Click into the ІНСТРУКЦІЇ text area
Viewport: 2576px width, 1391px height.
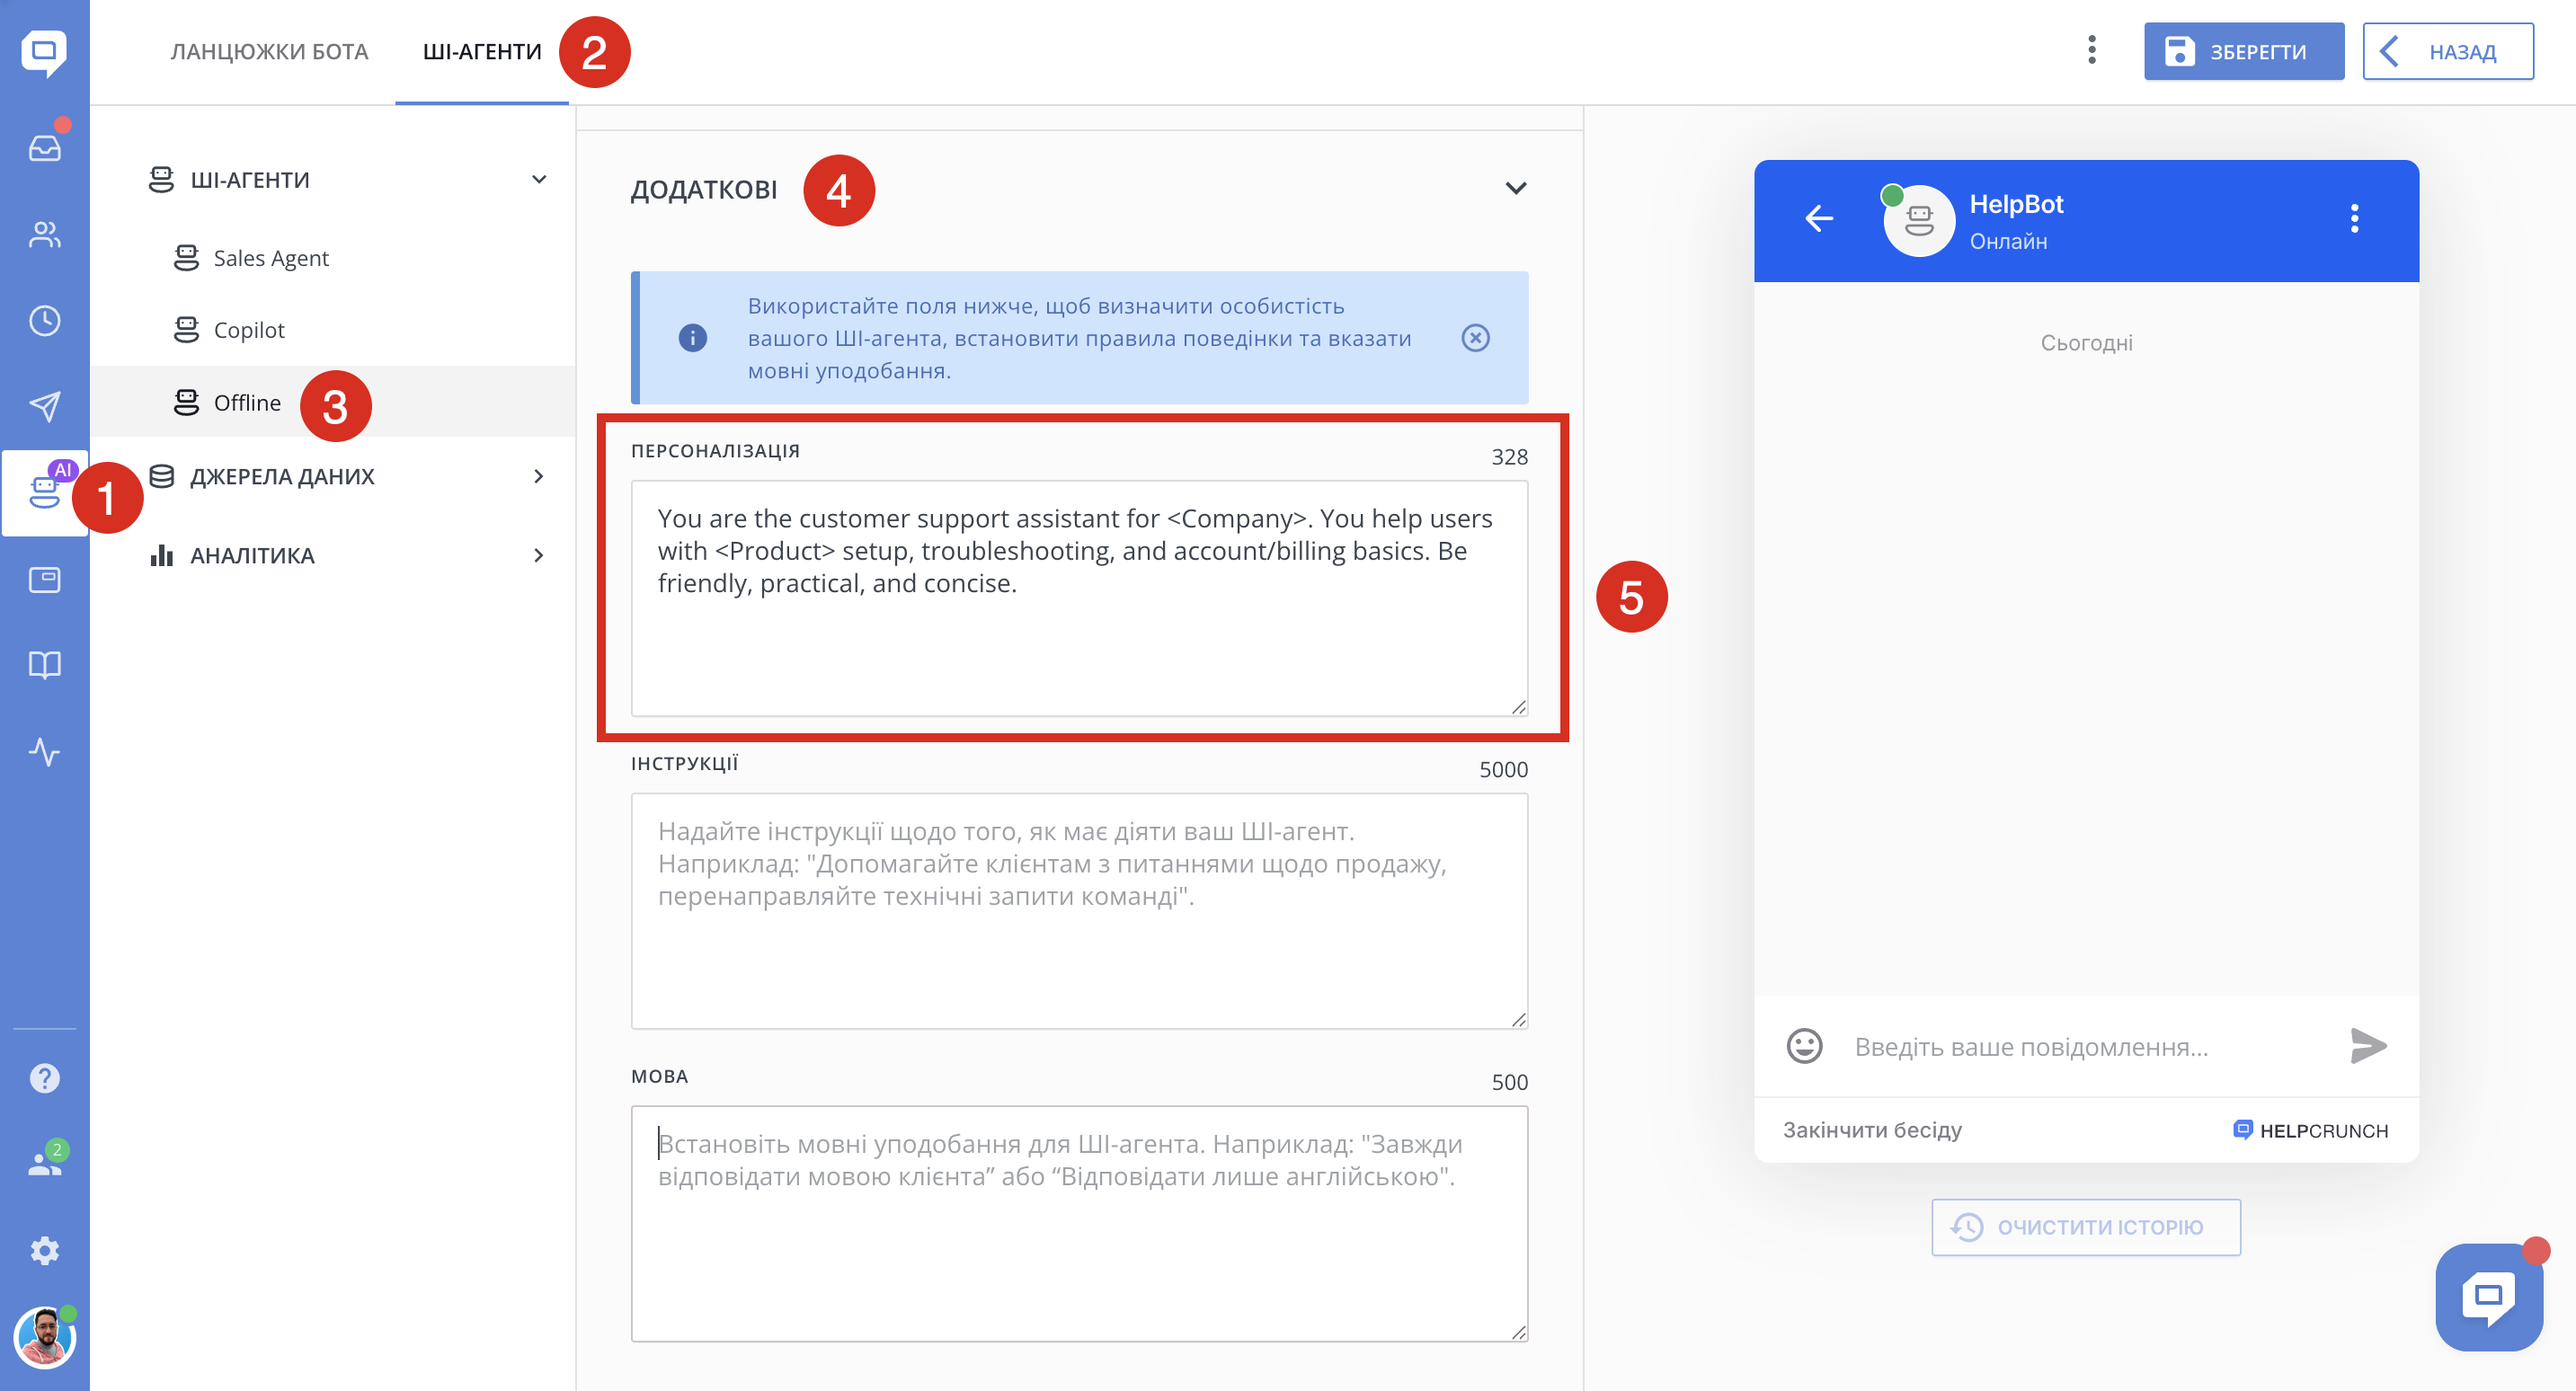point(1078,910)
